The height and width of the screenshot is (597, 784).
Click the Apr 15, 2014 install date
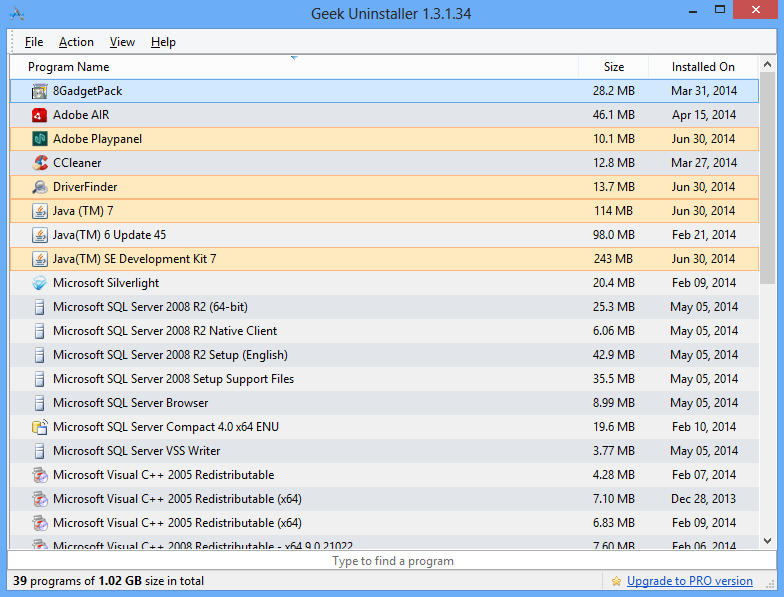pos(704,115)
